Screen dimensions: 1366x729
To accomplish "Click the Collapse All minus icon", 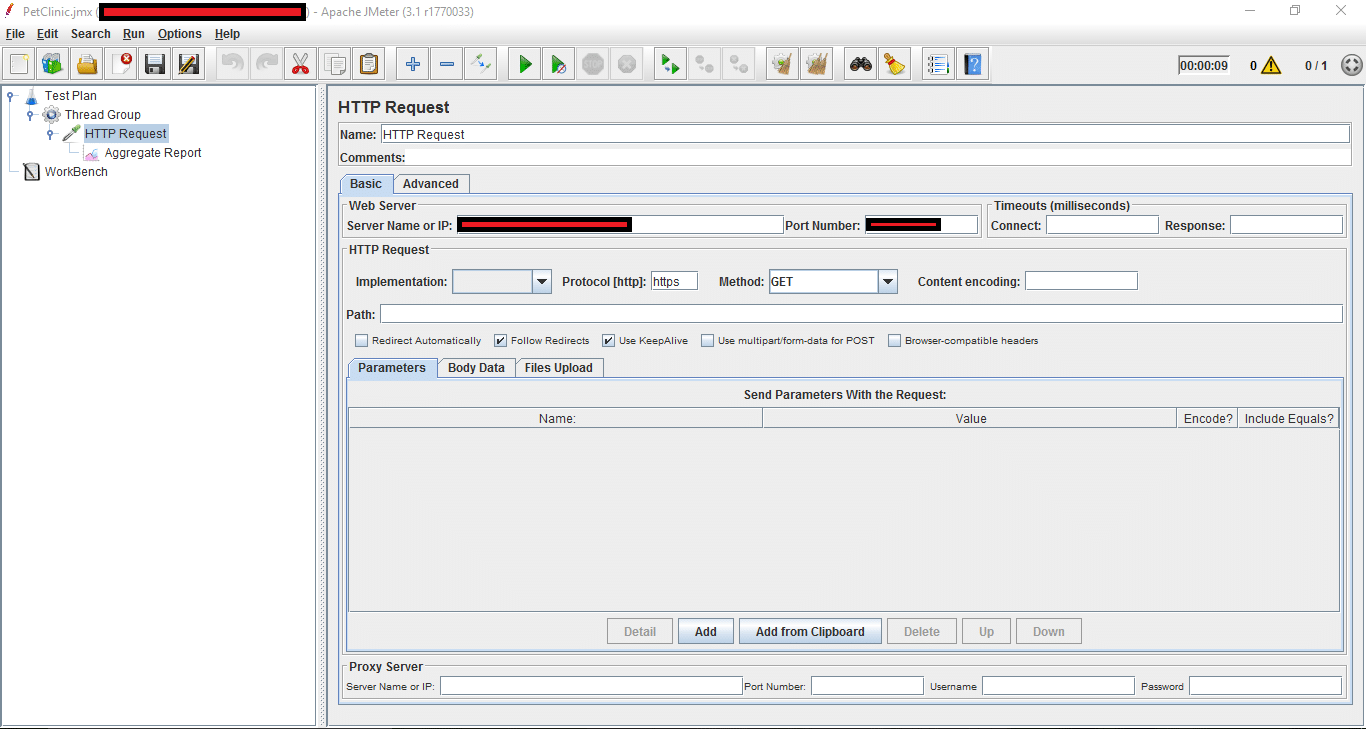I will point(446,65).
